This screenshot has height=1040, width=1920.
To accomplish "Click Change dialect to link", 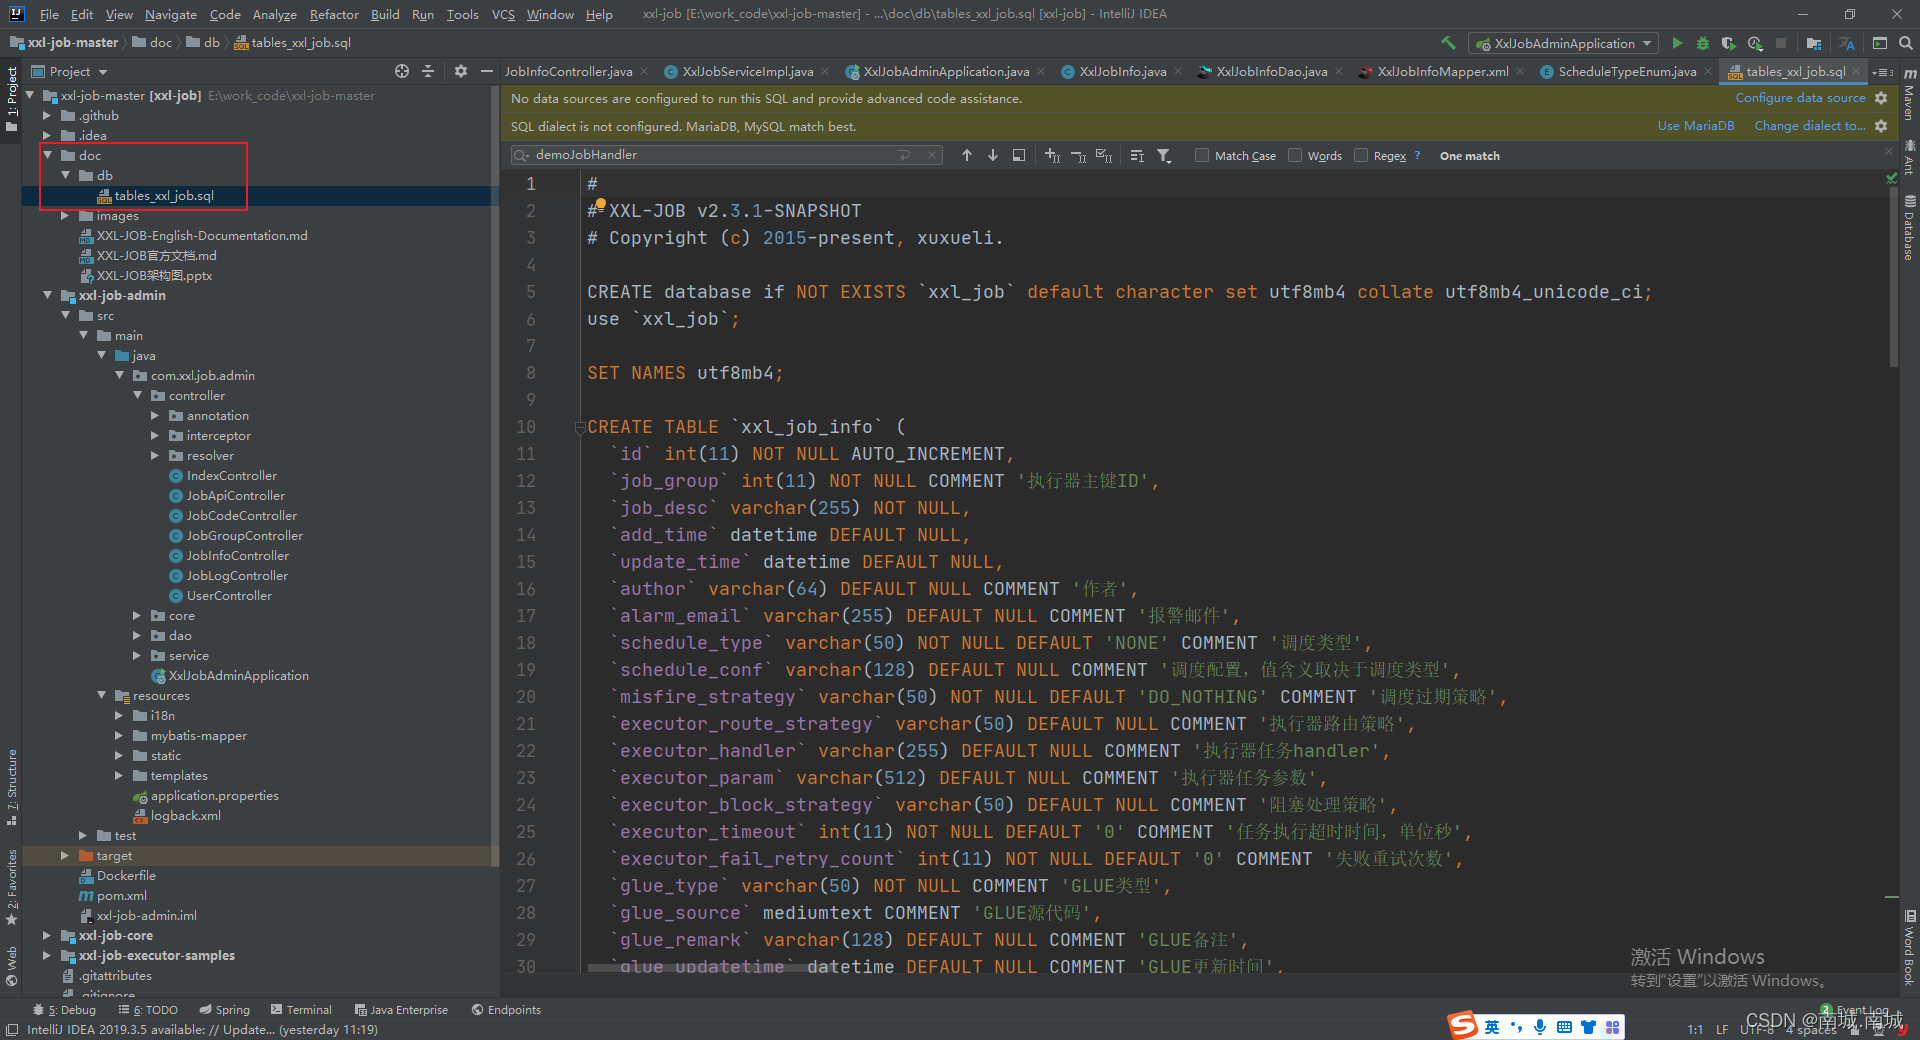I will pos(1809,126).
